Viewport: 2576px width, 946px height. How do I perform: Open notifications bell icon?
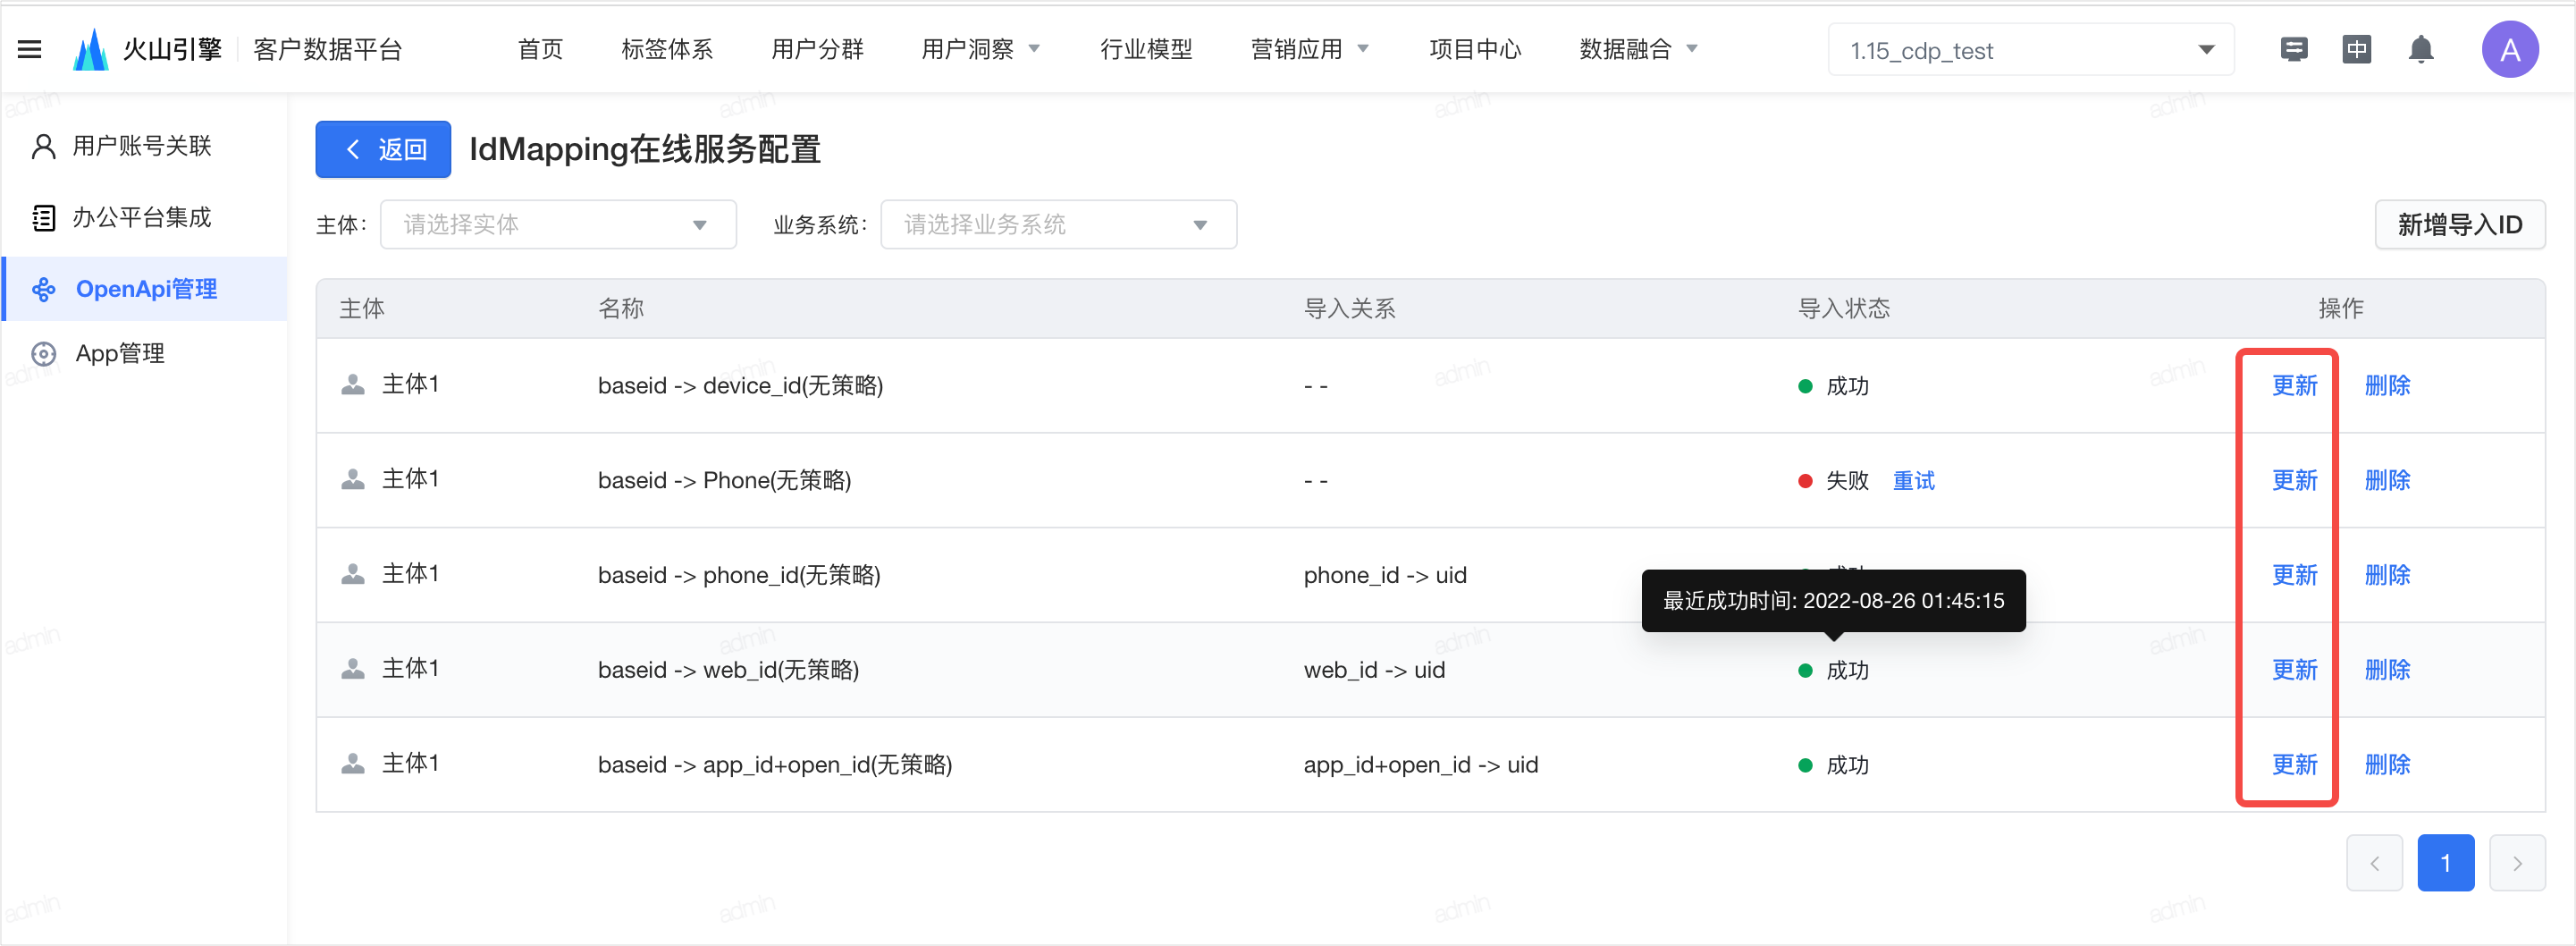click(x=2421, y=49)
